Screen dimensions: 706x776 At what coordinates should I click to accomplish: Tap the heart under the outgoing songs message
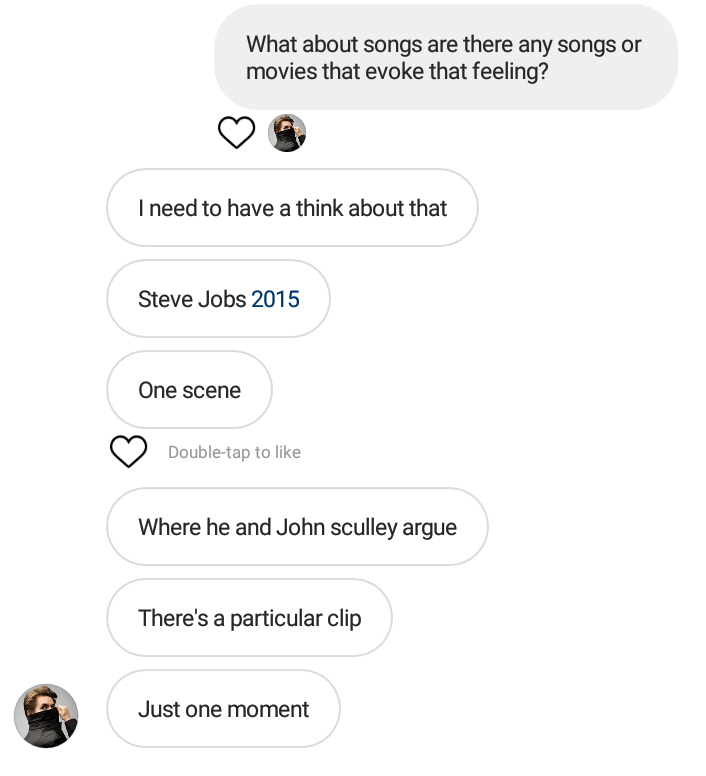(x=236, y=132)
